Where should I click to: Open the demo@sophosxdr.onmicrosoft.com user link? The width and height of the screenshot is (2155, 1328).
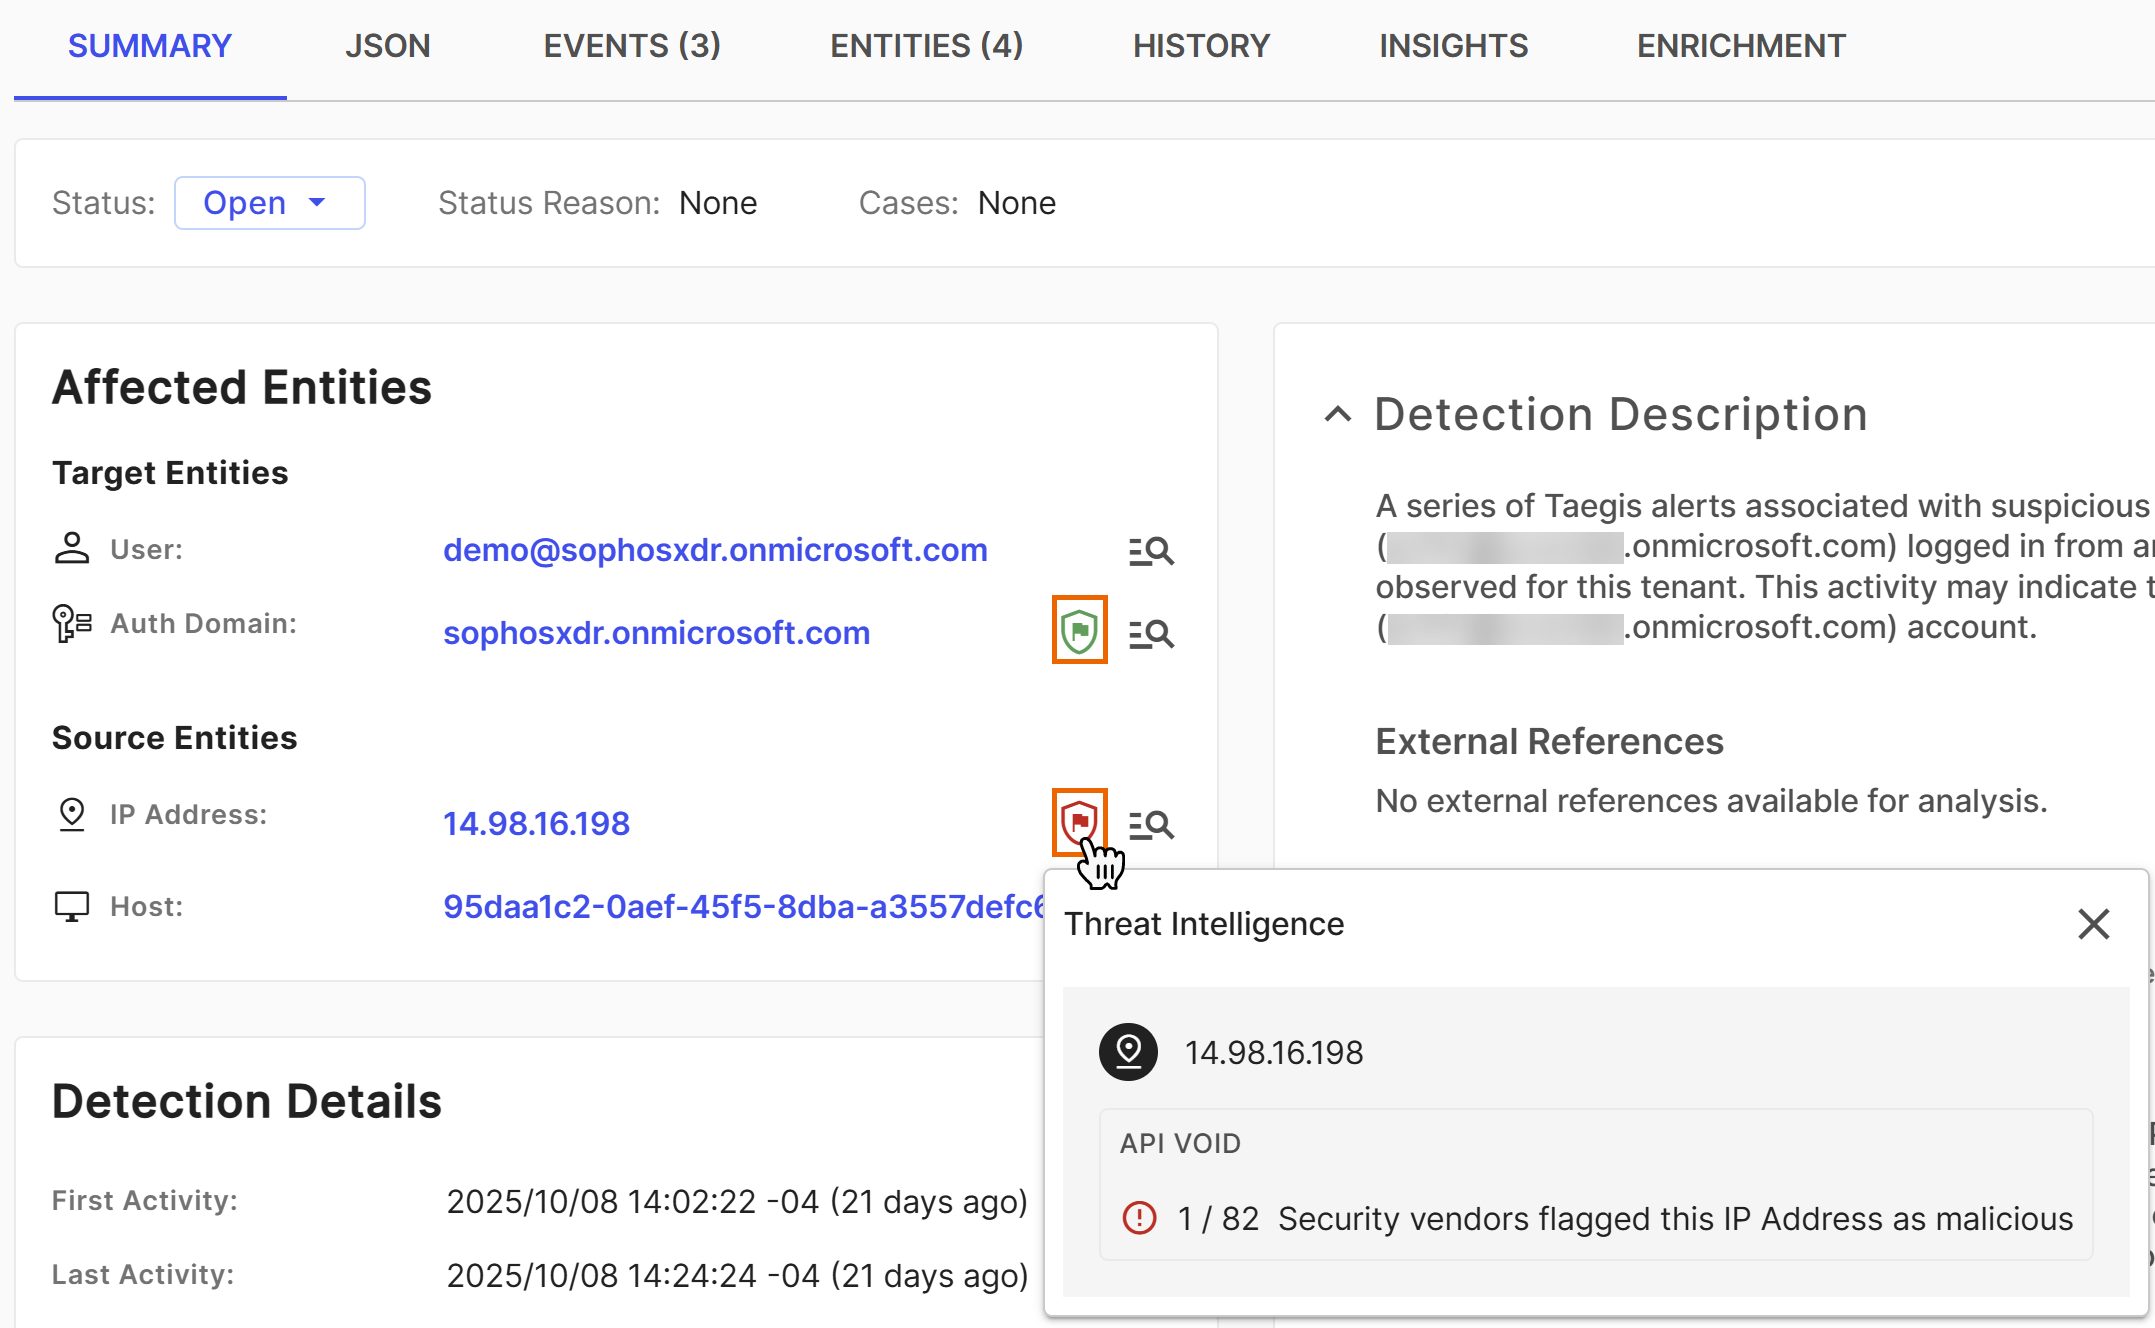pyautogui.click(x=715, y=550)
